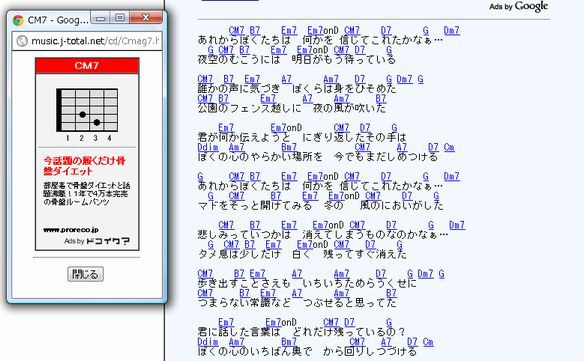584x361 pixels.
Task: Click the Chrome icon in popup title bar
Action: click(x=18, y=20)
